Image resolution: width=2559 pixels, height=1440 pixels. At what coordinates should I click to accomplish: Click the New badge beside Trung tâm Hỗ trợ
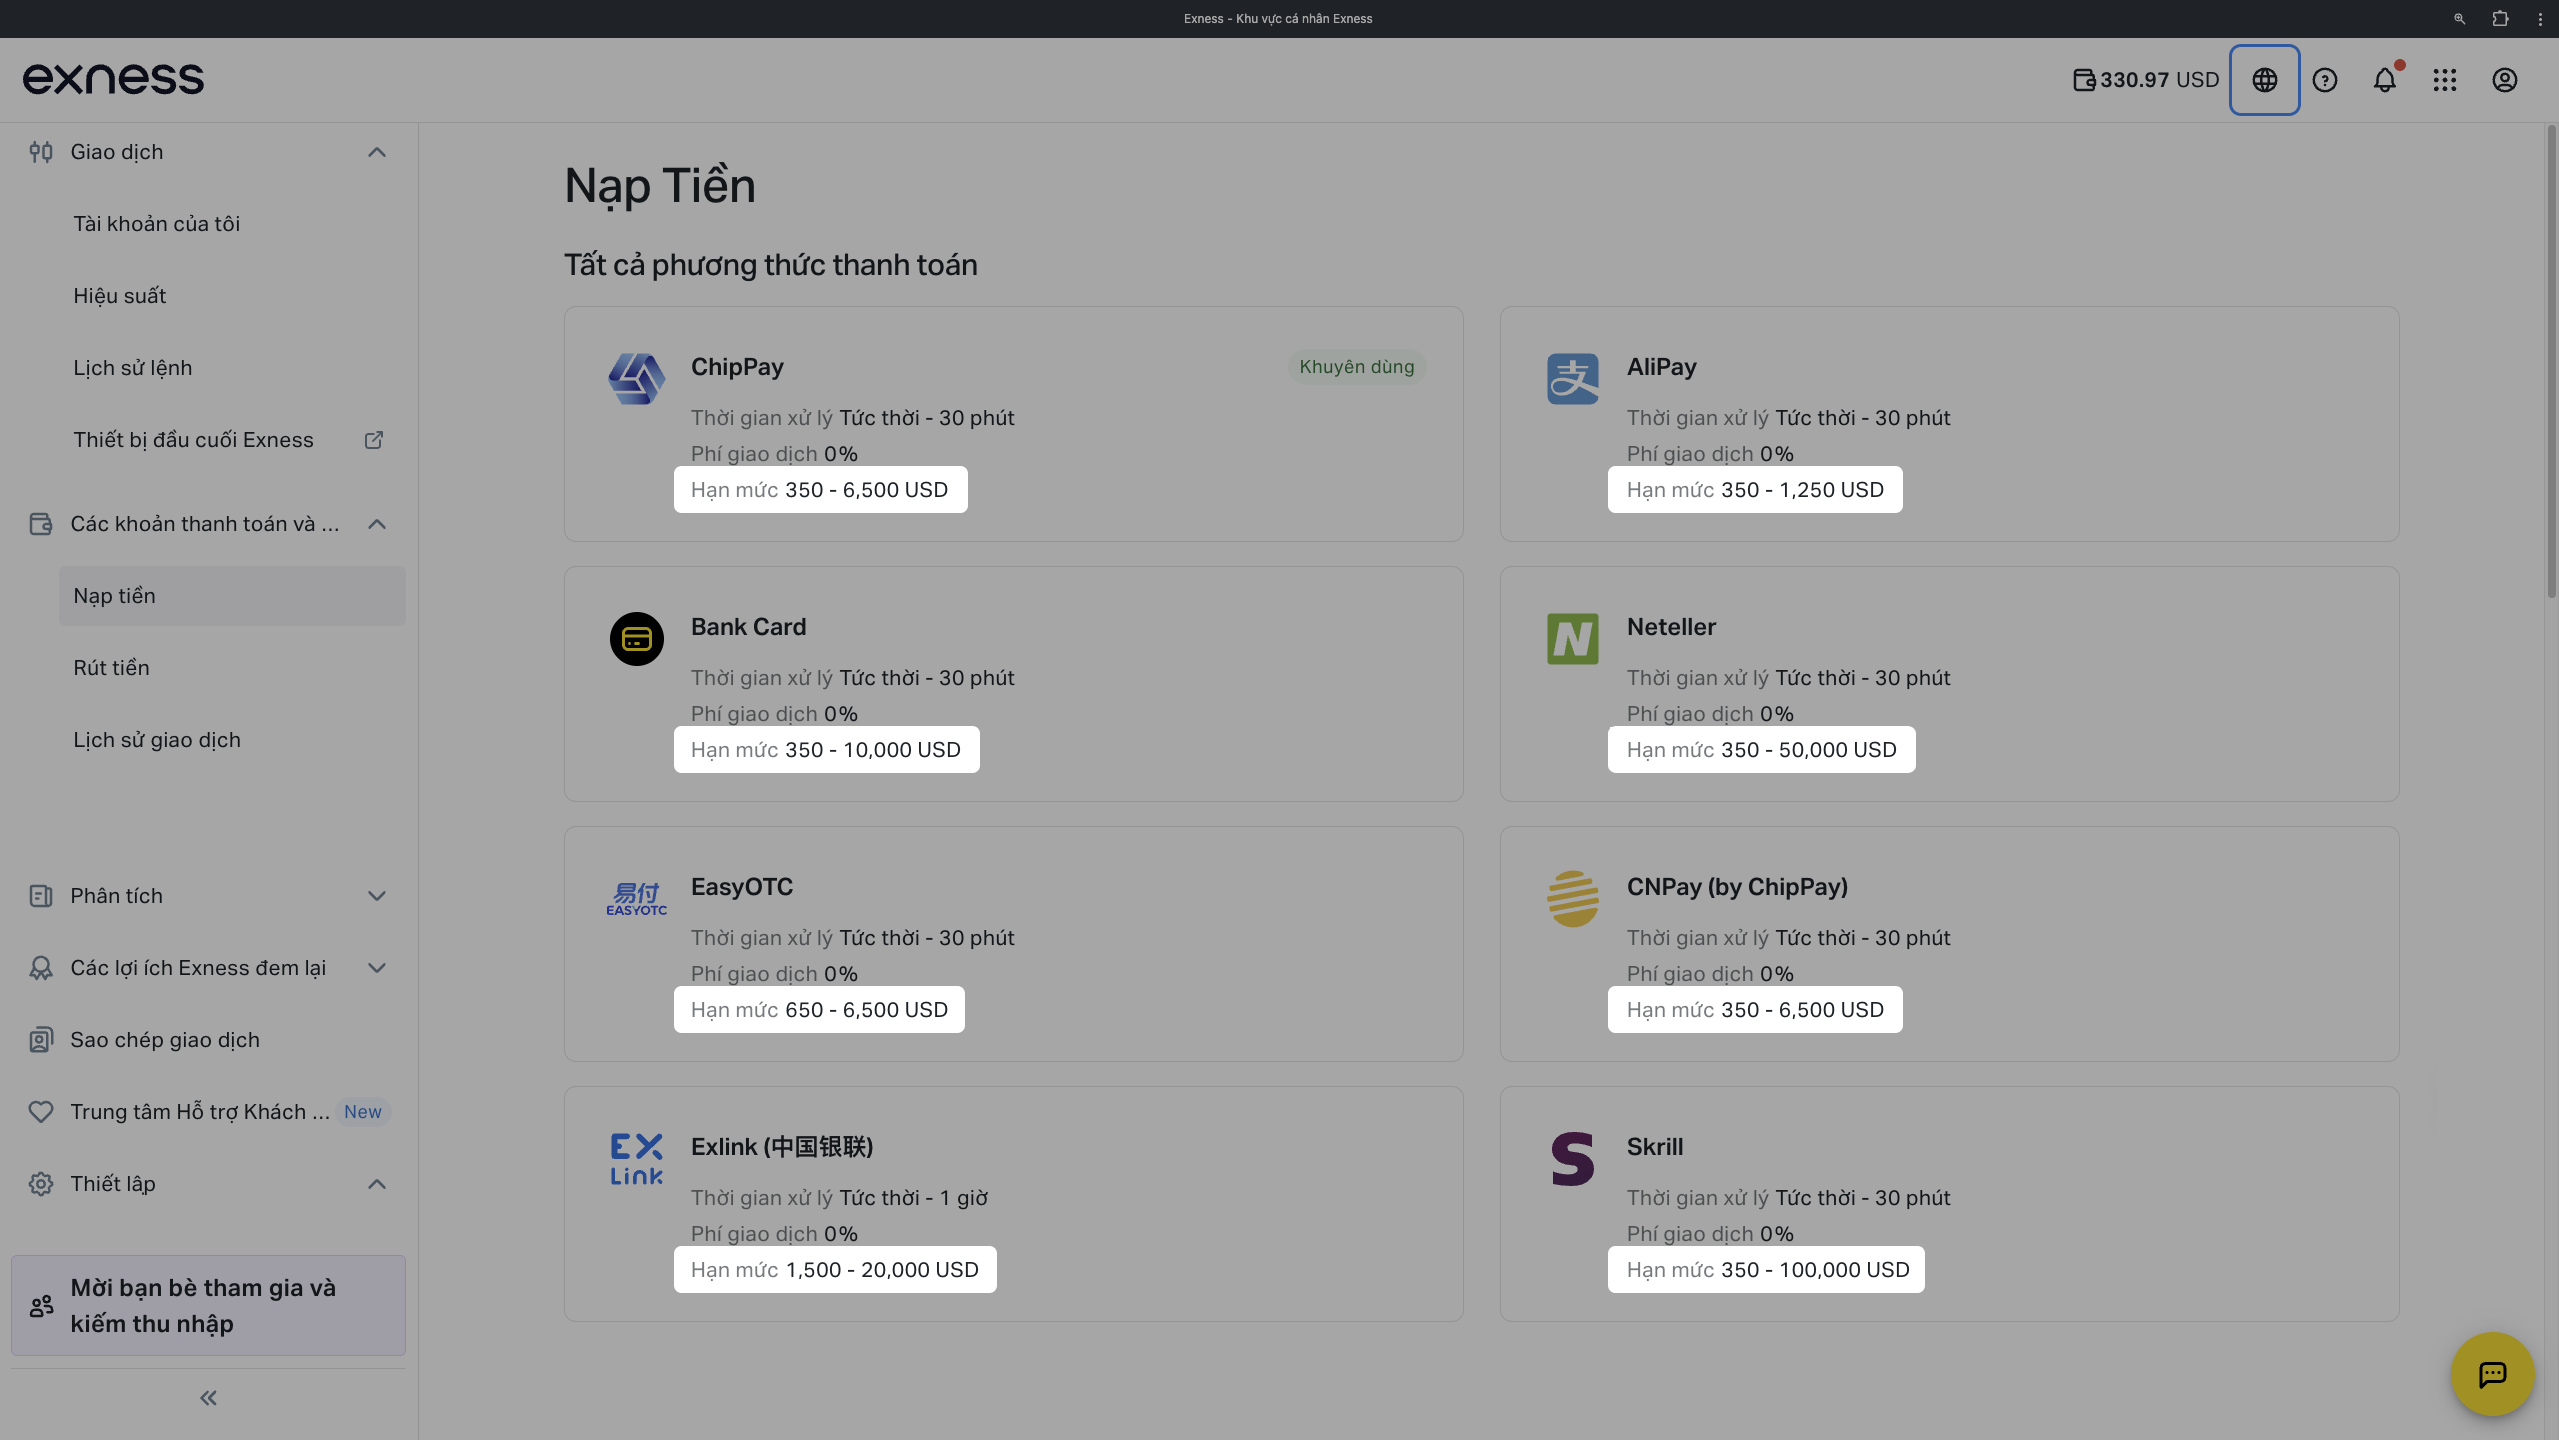pyautogui.click(x=363, y=1112)
